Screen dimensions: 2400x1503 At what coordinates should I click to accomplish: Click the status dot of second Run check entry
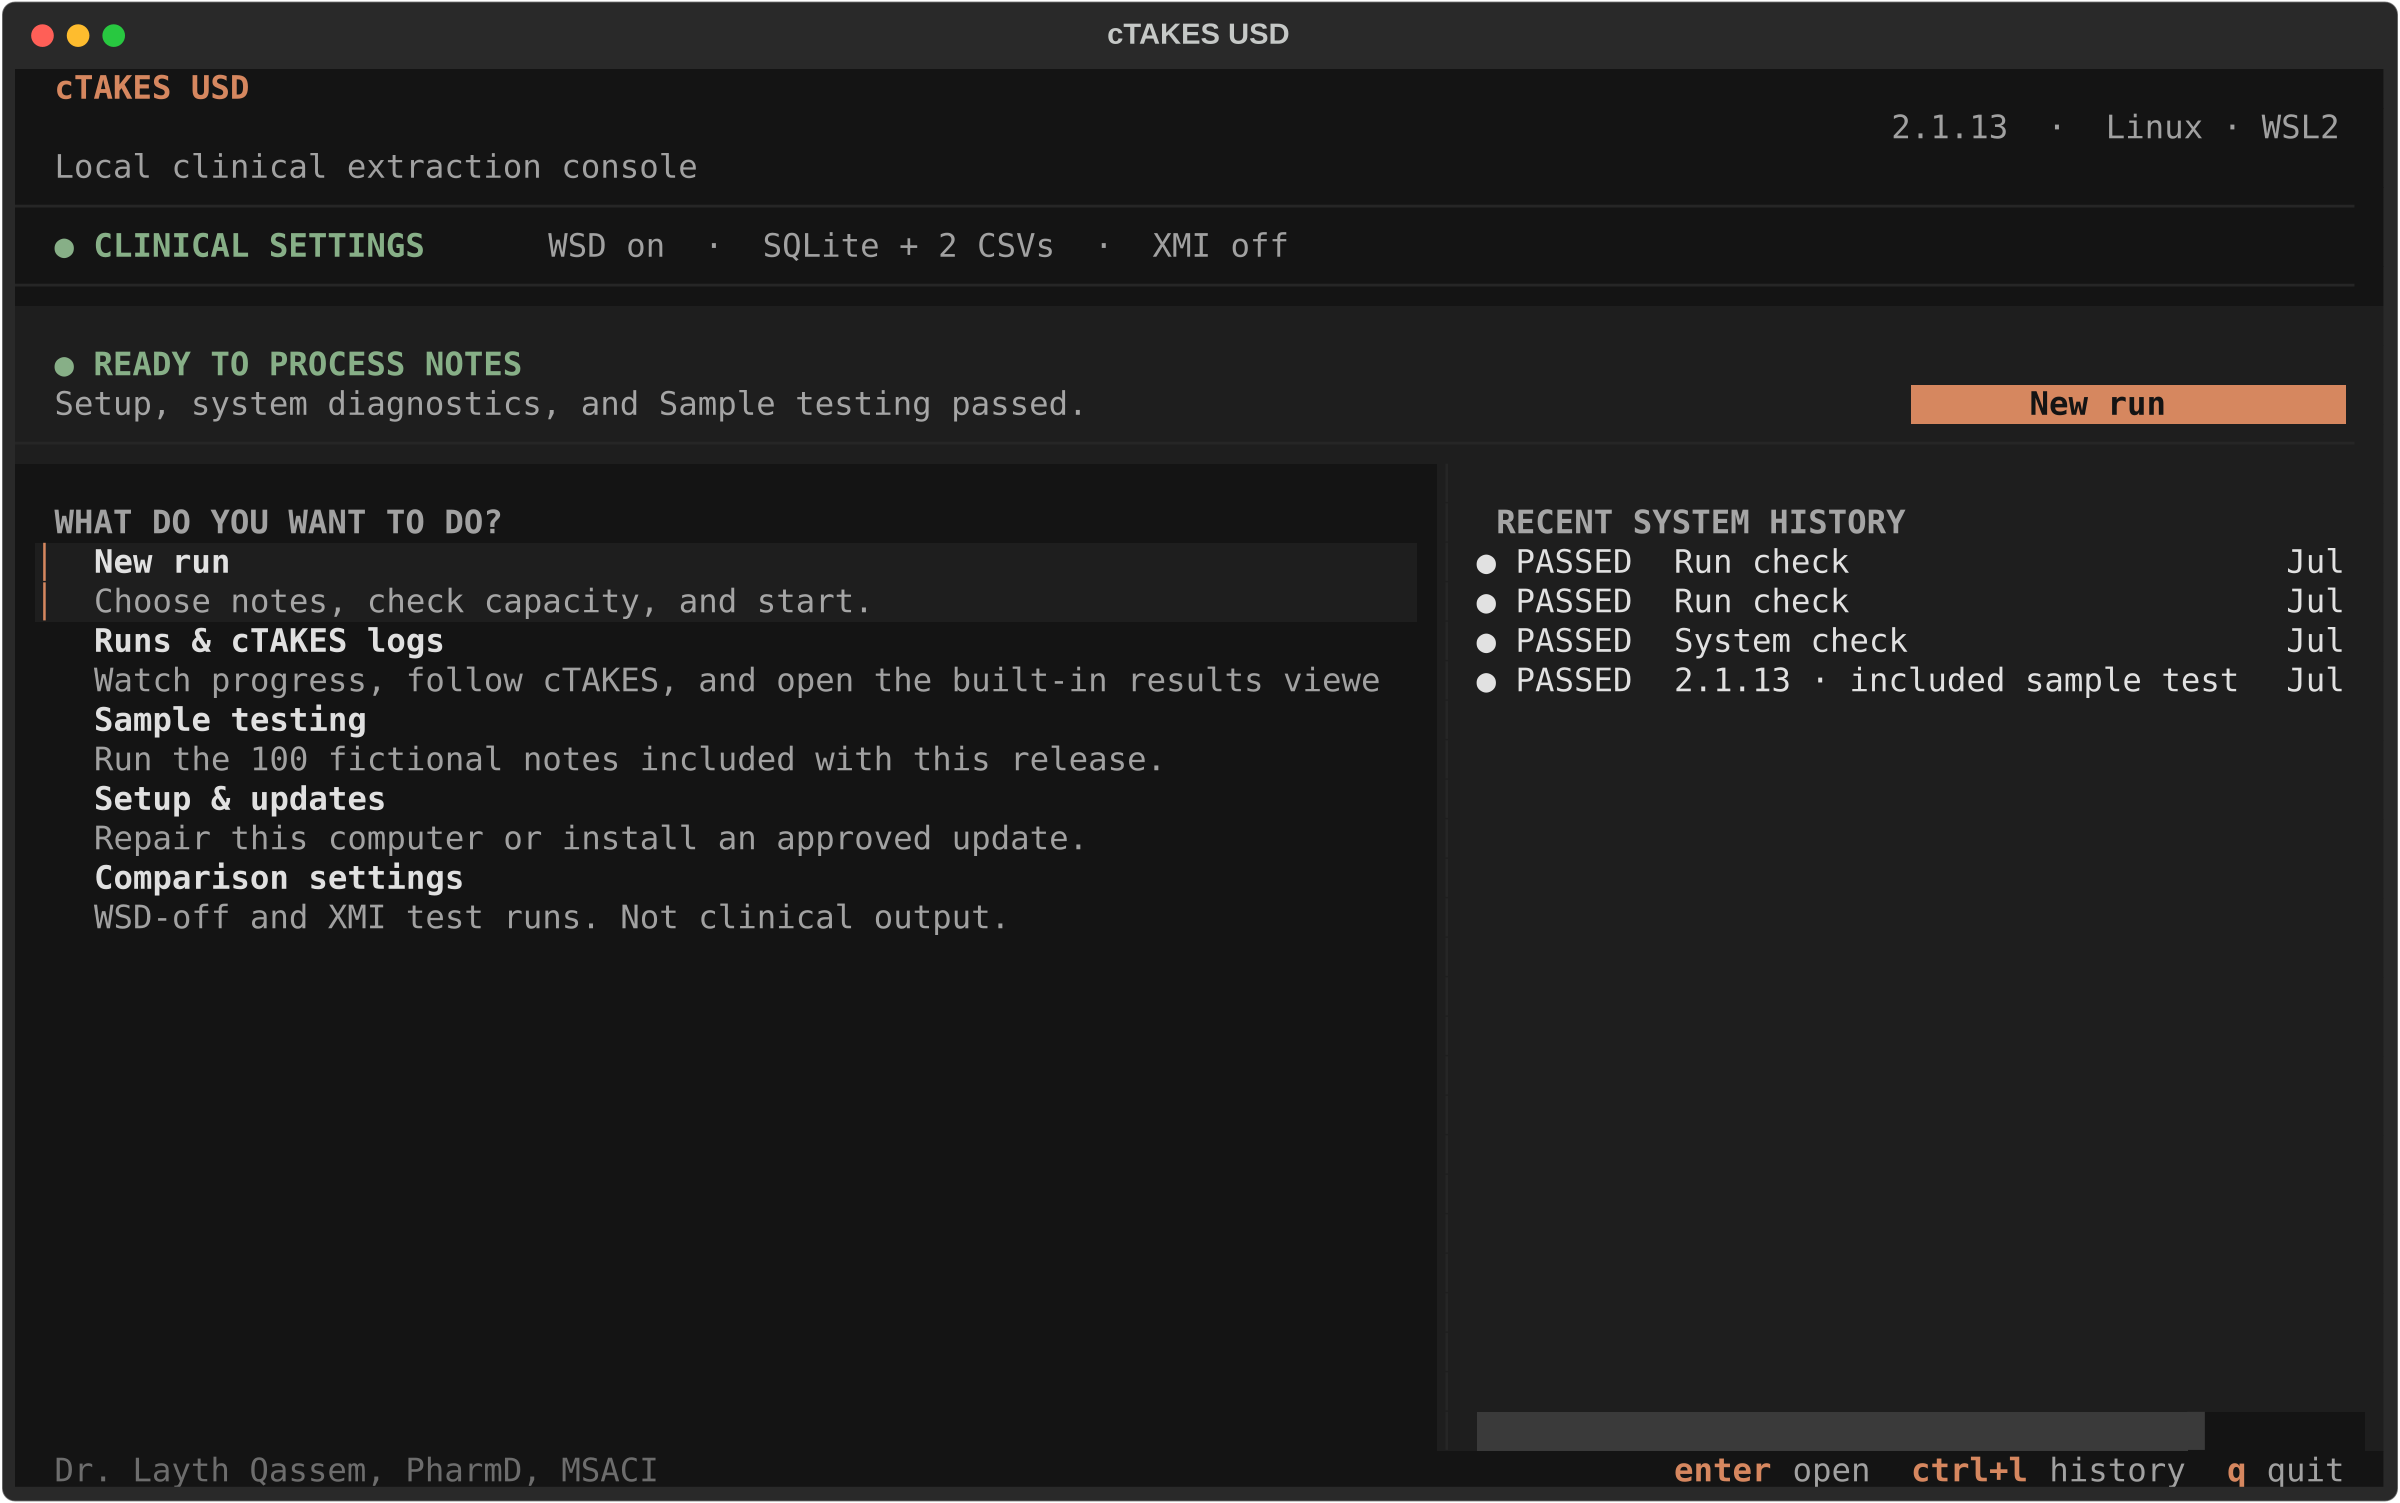coord(1486,603)
